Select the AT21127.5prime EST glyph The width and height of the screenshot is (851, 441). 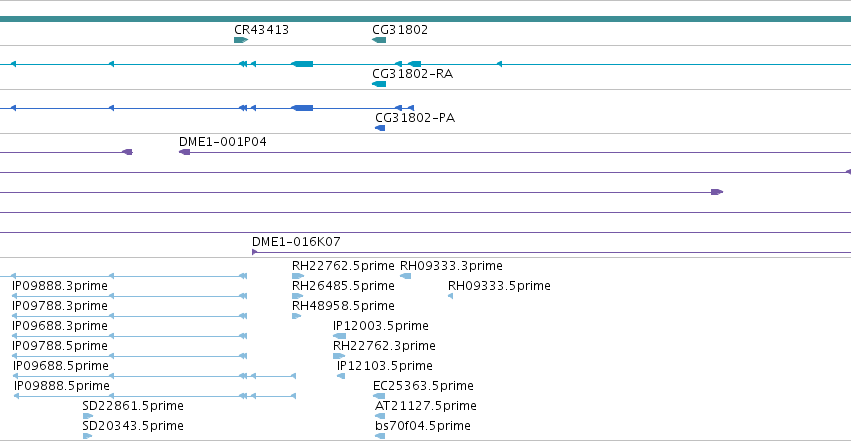coord(380,417)
